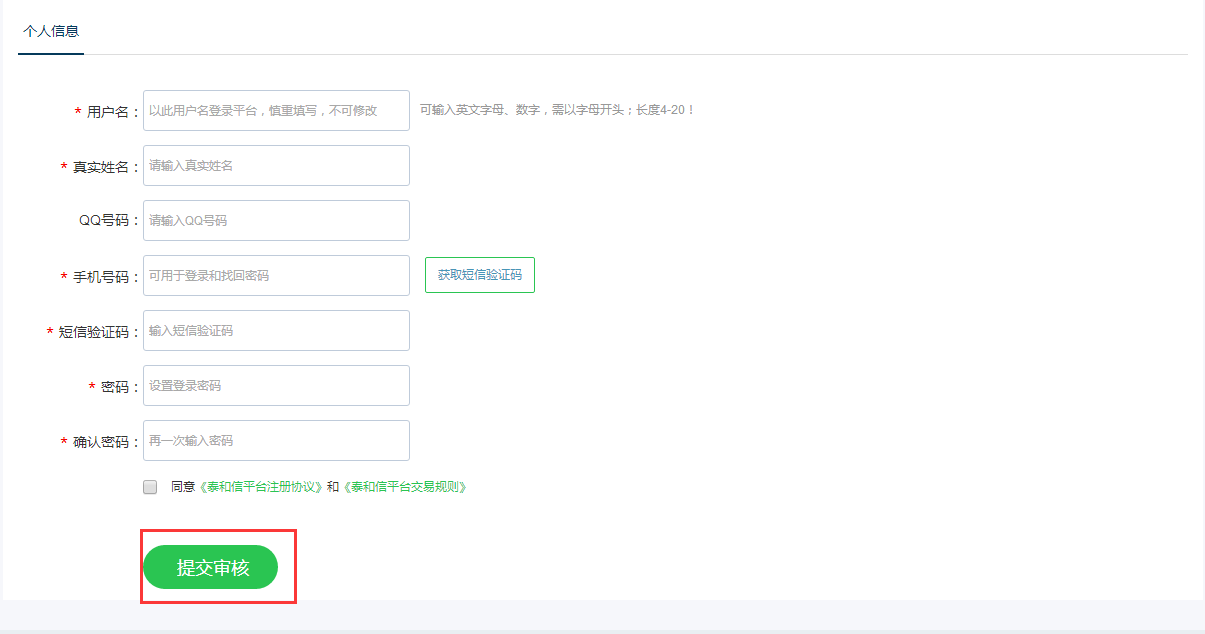Image resolution: width=1205 pixels, height=634 pixels.
Task: Open the 《泰和信平台交易规则》 link
Action: tap(405, 487)
